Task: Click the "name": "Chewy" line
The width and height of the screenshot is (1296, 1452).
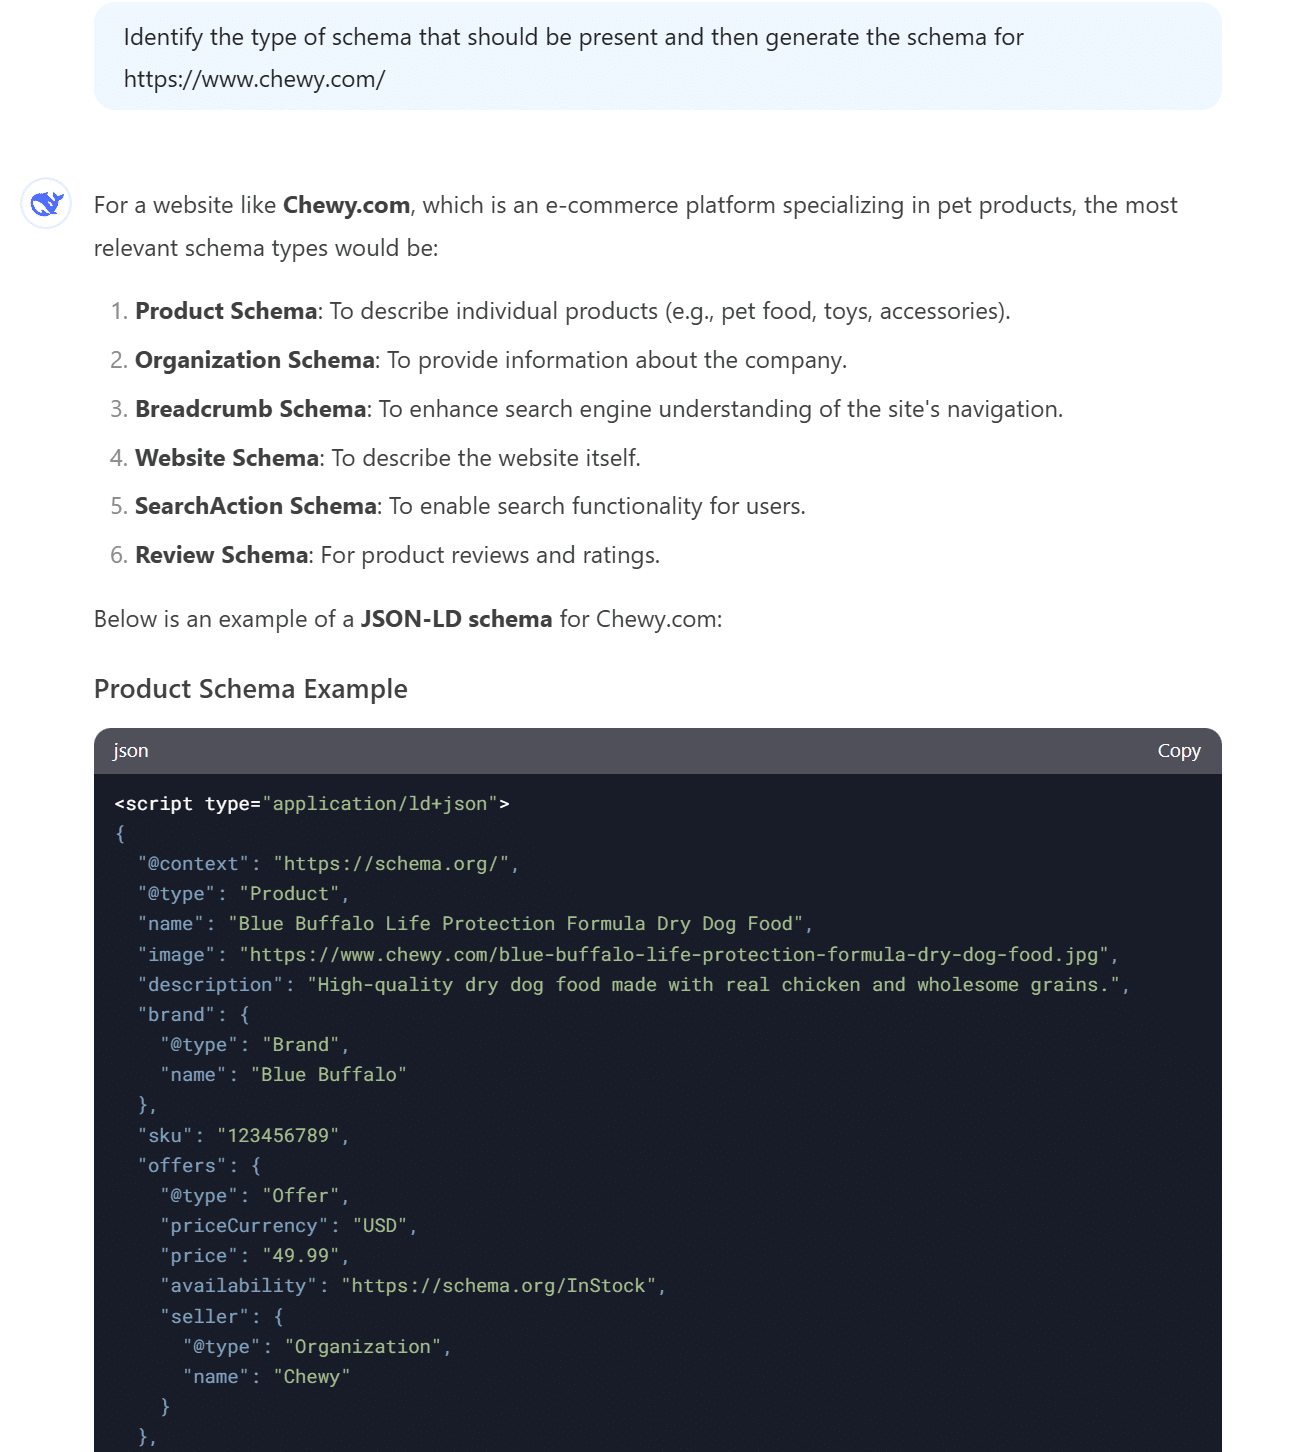Action: coord(267,1377)
